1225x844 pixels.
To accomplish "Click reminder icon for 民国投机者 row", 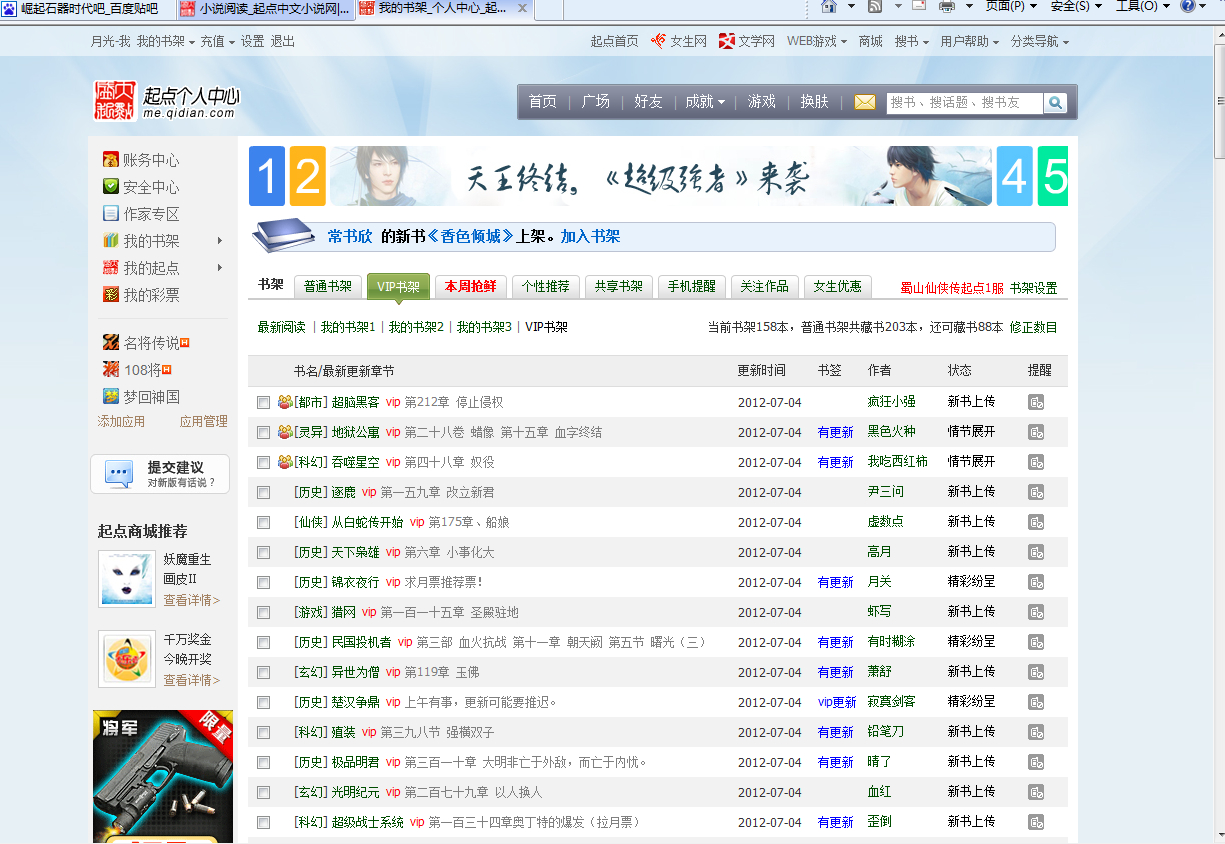I will [1036, 642].
